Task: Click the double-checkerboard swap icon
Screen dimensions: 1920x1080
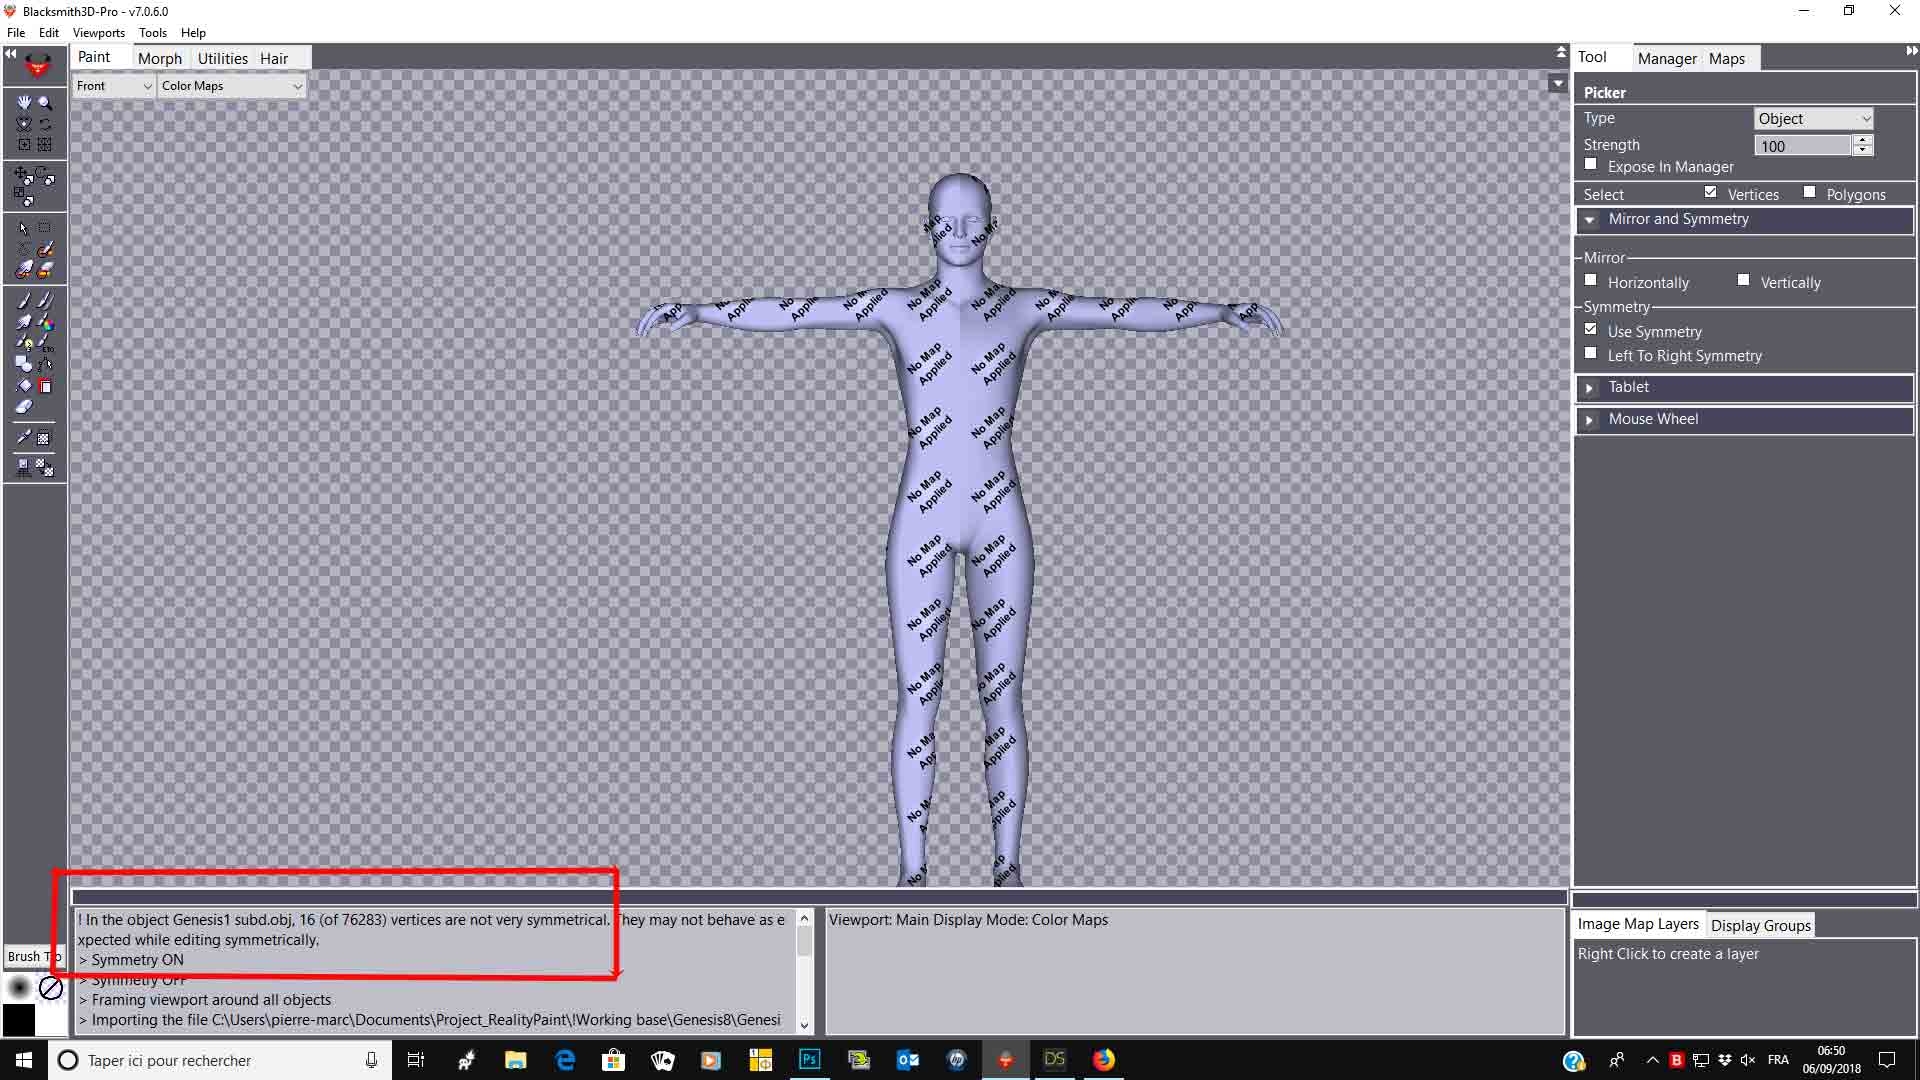Action: [x=45, y=467]
